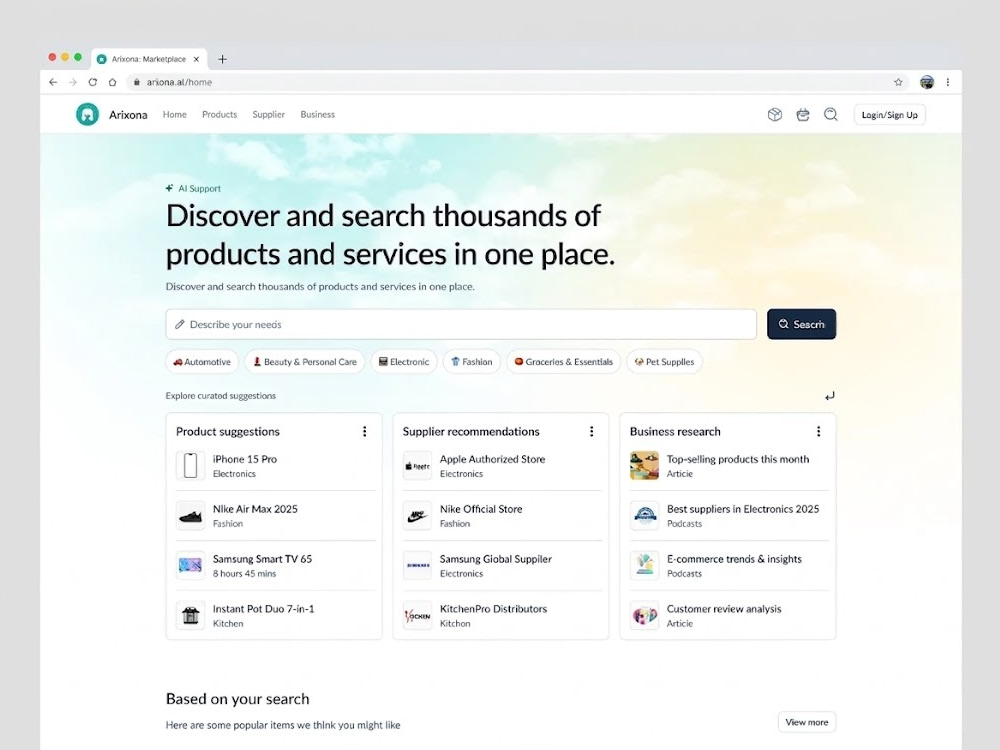The height and width of the screenshot is (750, 1000).
Task: Click the Arixona logo icon
Action: pyautogui.click(x=87, y=115)
